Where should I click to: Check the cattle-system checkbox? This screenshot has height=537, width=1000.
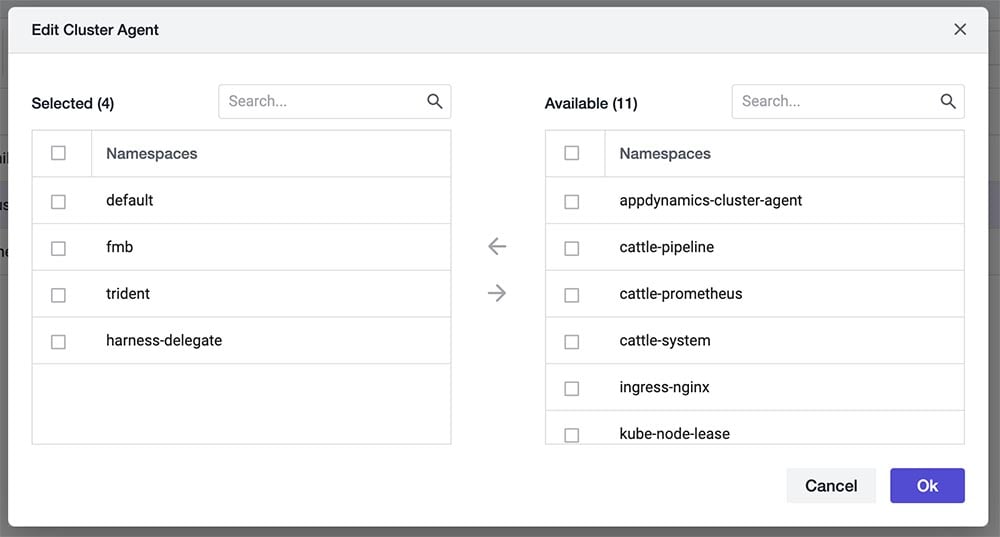(x=571, y=342)
